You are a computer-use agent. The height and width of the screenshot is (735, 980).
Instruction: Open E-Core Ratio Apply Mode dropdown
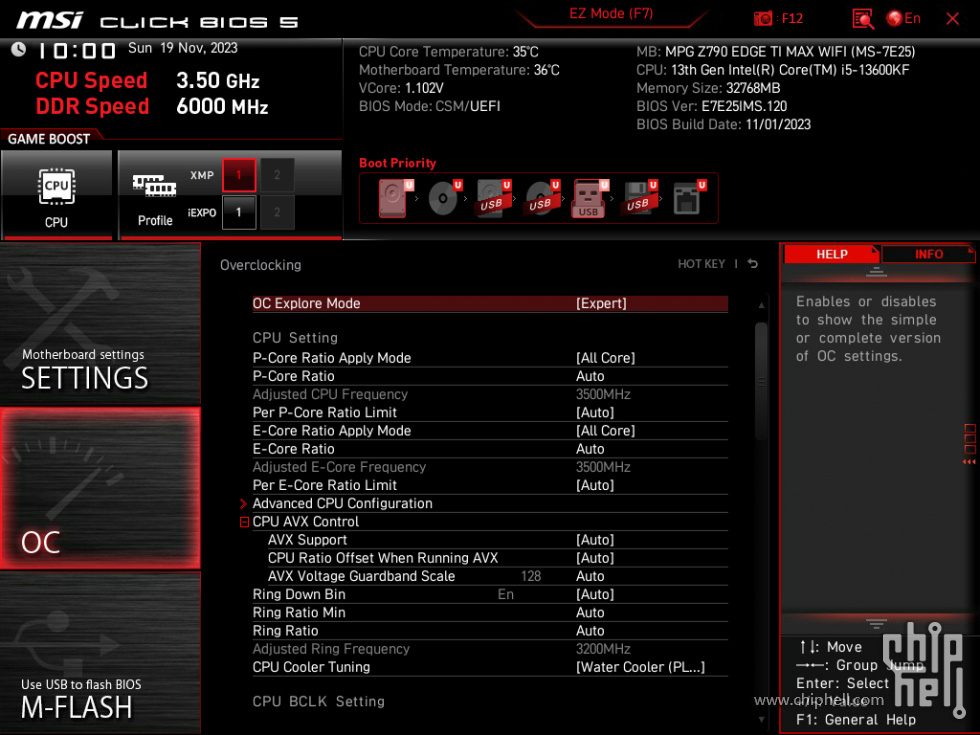point(490,431)
